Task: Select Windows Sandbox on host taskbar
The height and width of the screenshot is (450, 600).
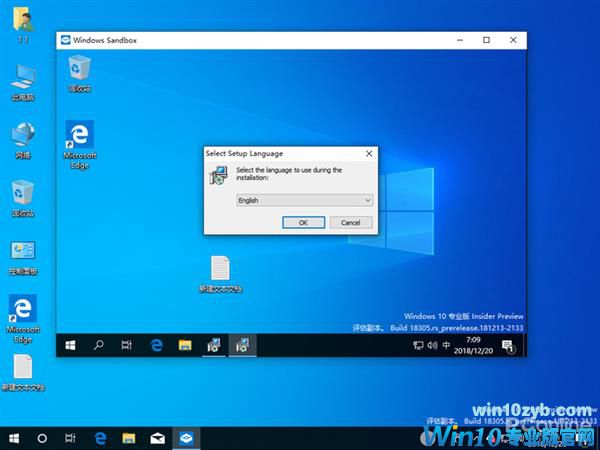Action: point(186,438)
